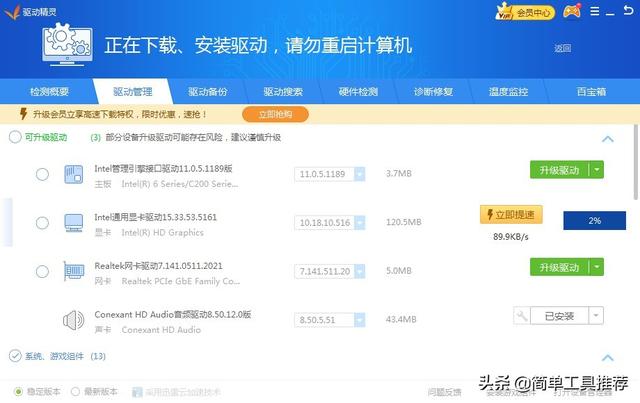Image resolution: width=640 pixels, height=403 pixels.
Task: Open the dropdown arrow beside 已安装
Action: [x=596, y=316]
